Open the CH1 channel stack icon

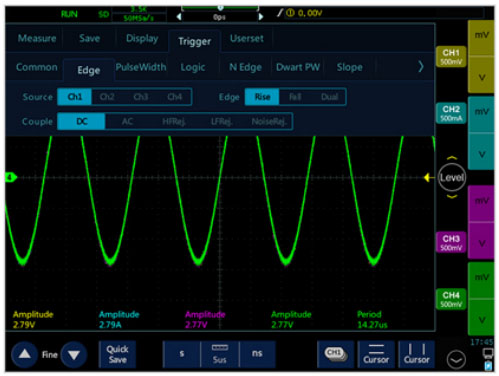(x=336, y=354)
